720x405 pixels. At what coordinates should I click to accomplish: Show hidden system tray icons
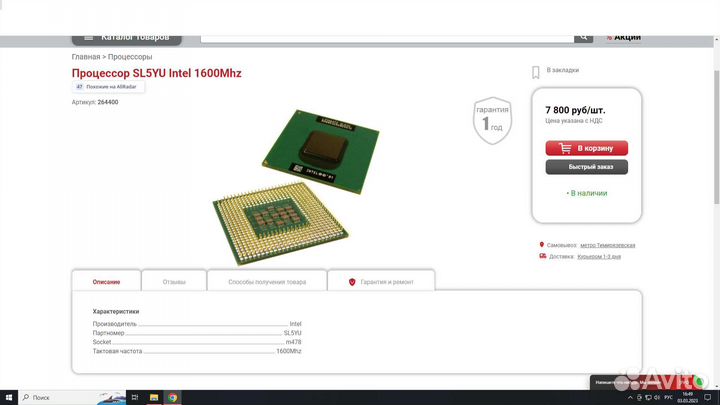(630, 398)
